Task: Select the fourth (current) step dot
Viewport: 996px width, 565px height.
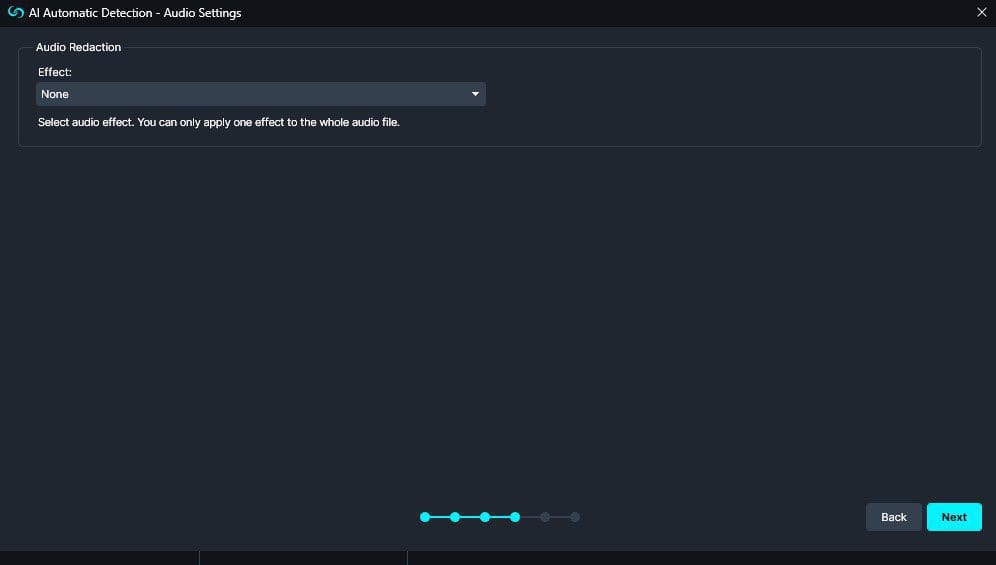Action: (515, 517)
